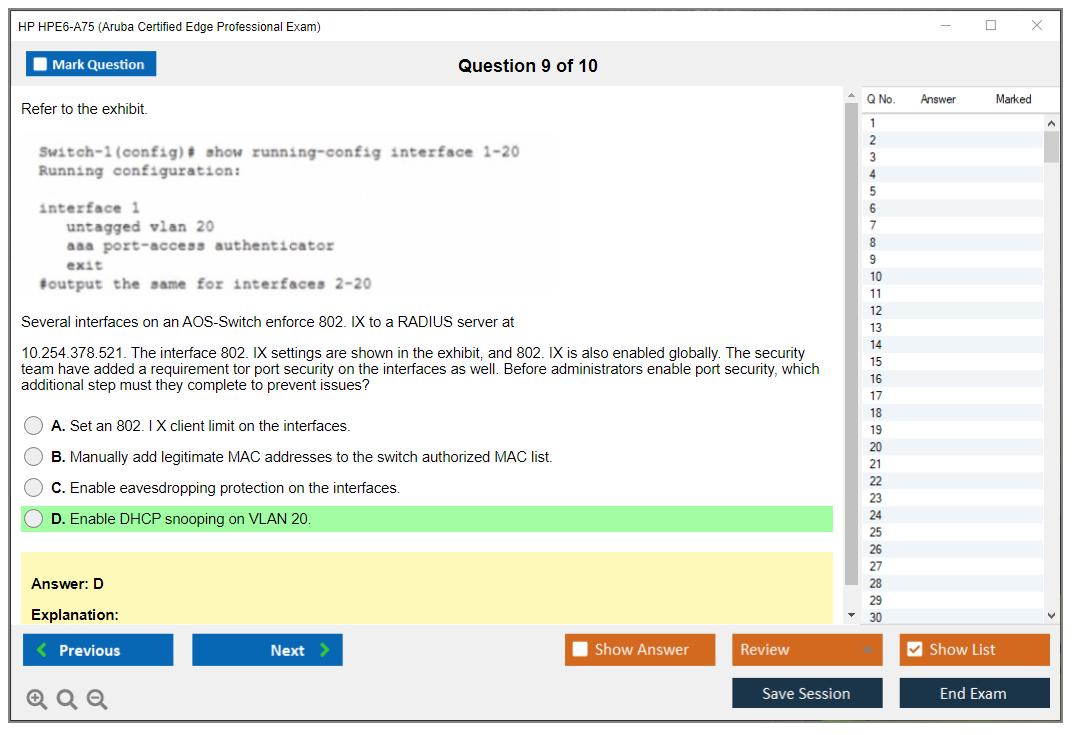Image resolution: width=1075 pixels, height=735 pixels.
Task: Uncheck the Show List checkbox
Action: [914, 650]
